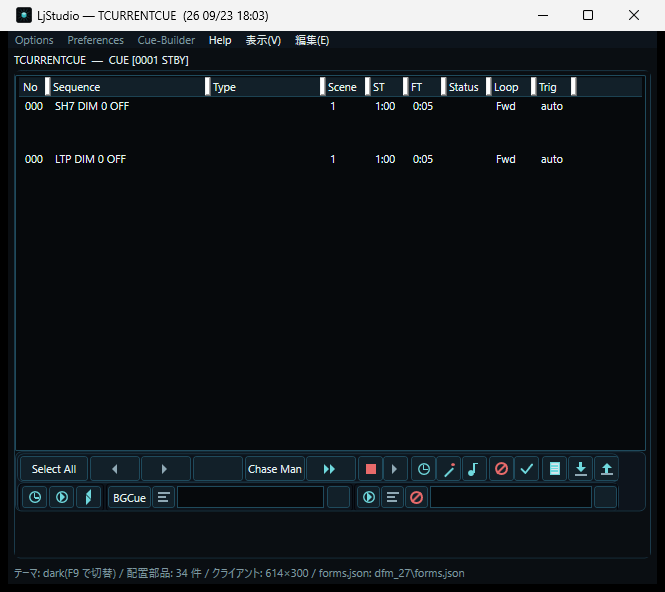Open the 編集(E) menu
The height and width of the screenshot is (592, 665).
(312, 40)
